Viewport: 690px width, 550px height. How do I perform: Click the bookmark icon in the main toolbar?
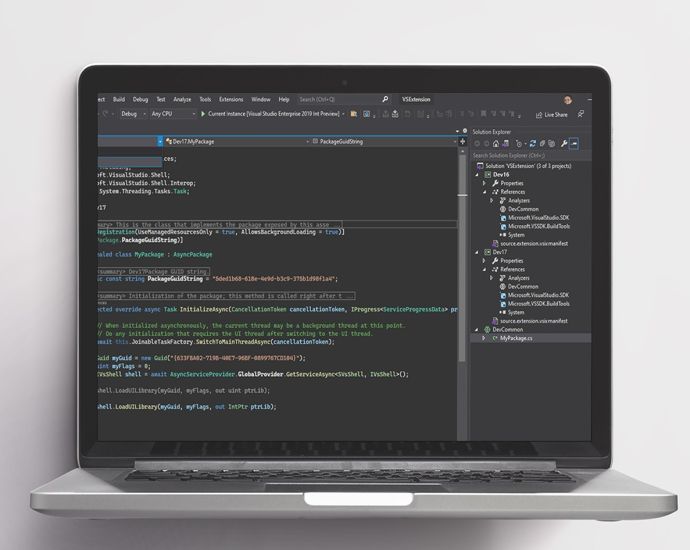tap(483, 114)
